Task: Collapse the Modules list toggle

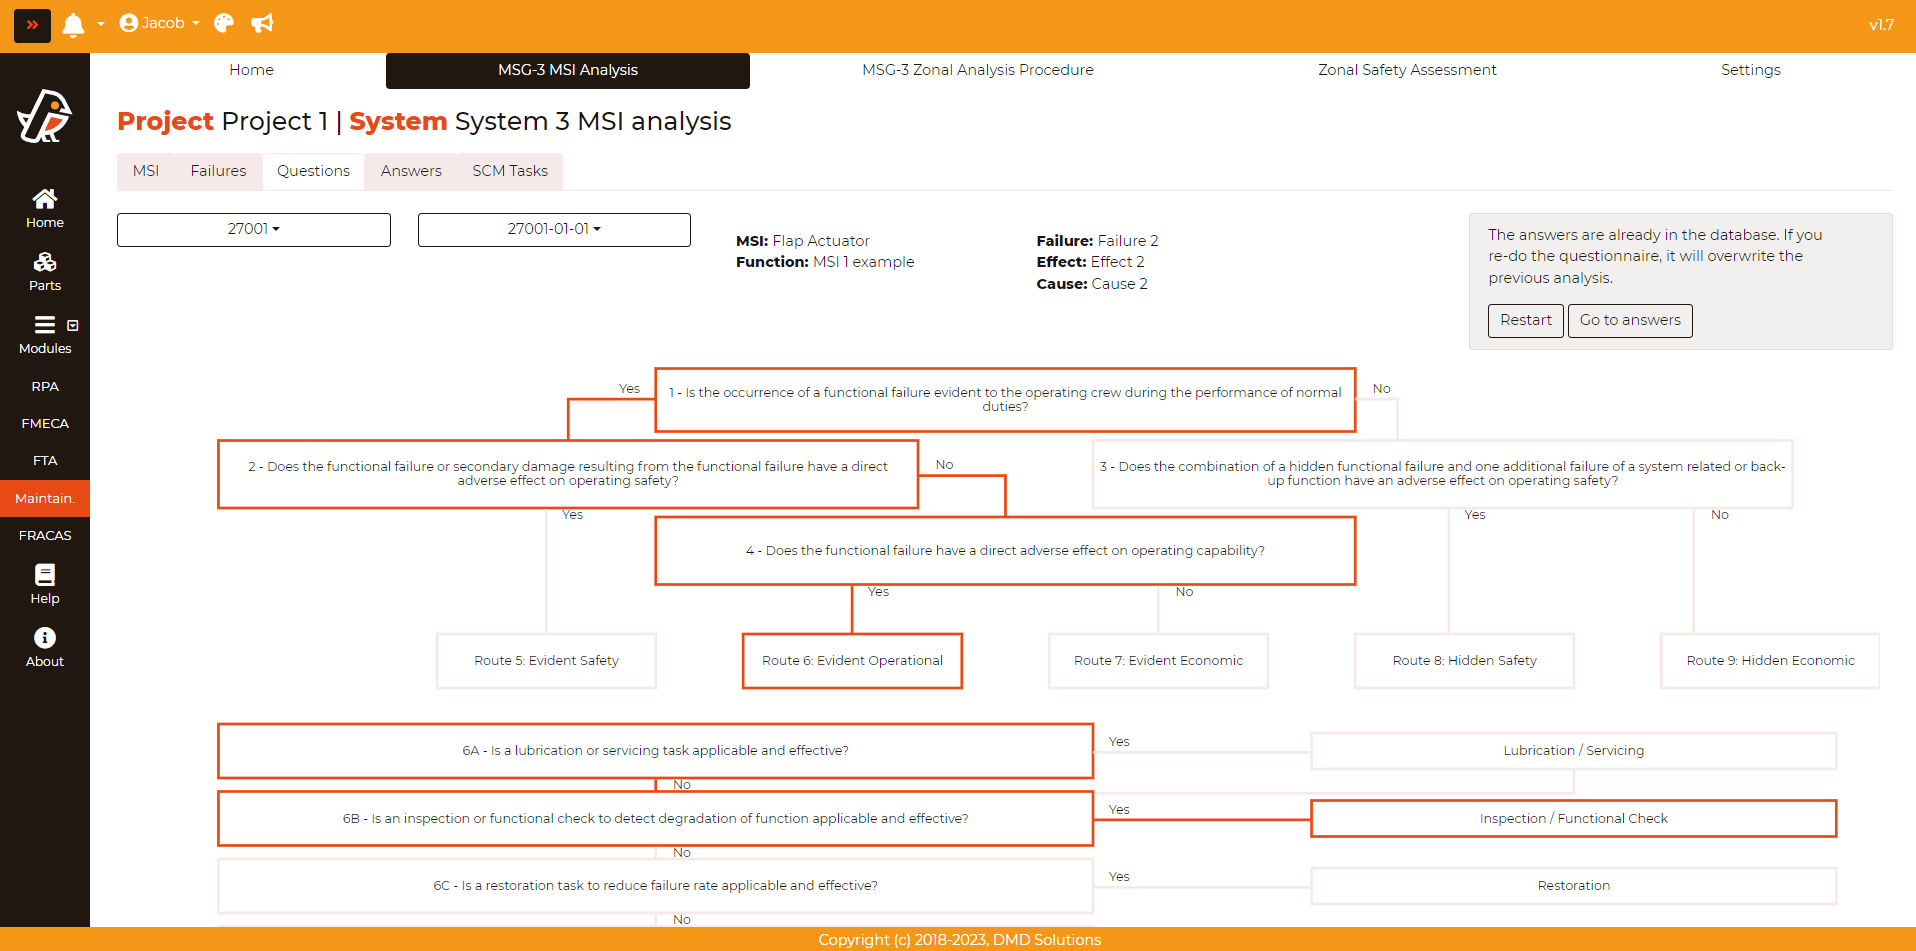Action: coord(72,326)
